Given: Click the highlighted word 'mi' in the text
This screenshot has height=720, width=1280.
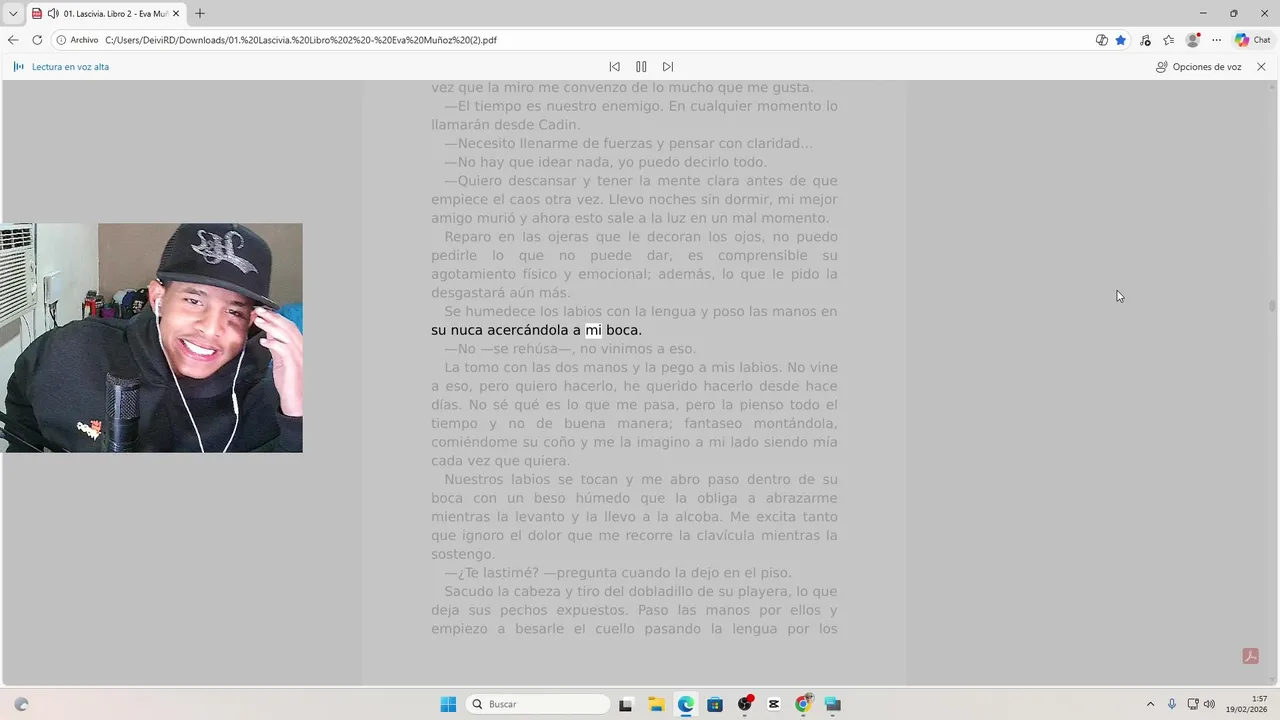Looking at the screenshot, I should 593,330.
